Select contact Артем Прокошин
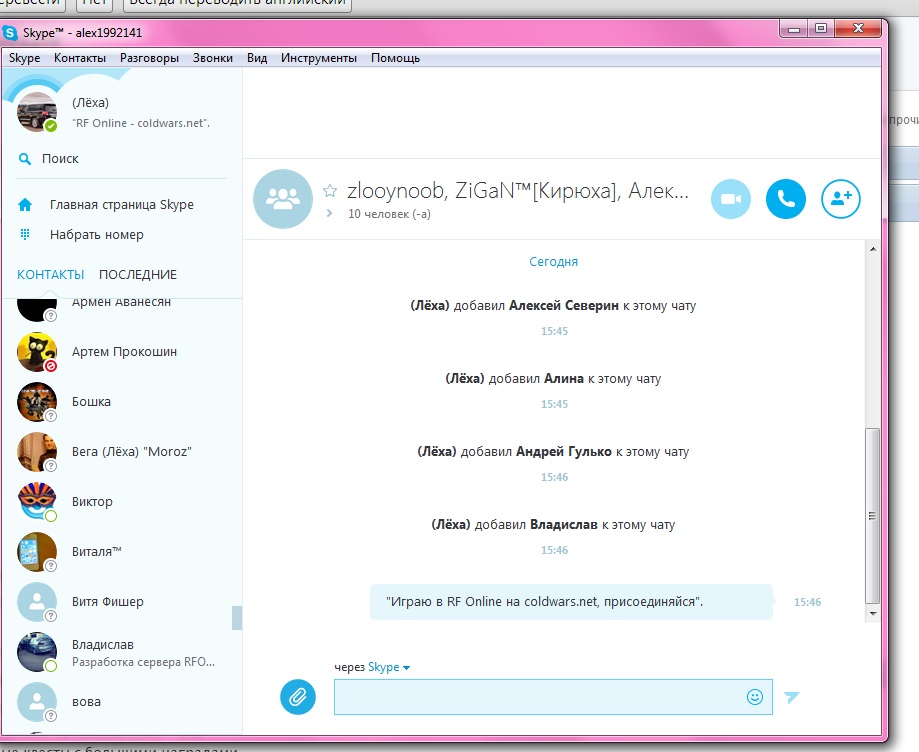 [122, 352]
